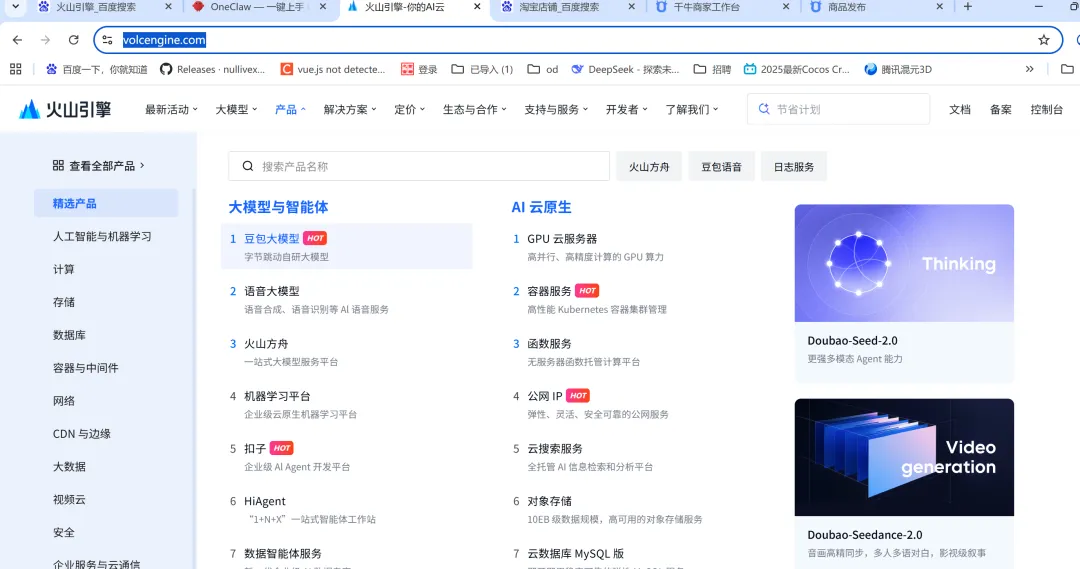Expand 大模型 navigation menu
Viewport: 1080px width, 569px height.
(236, 109)
